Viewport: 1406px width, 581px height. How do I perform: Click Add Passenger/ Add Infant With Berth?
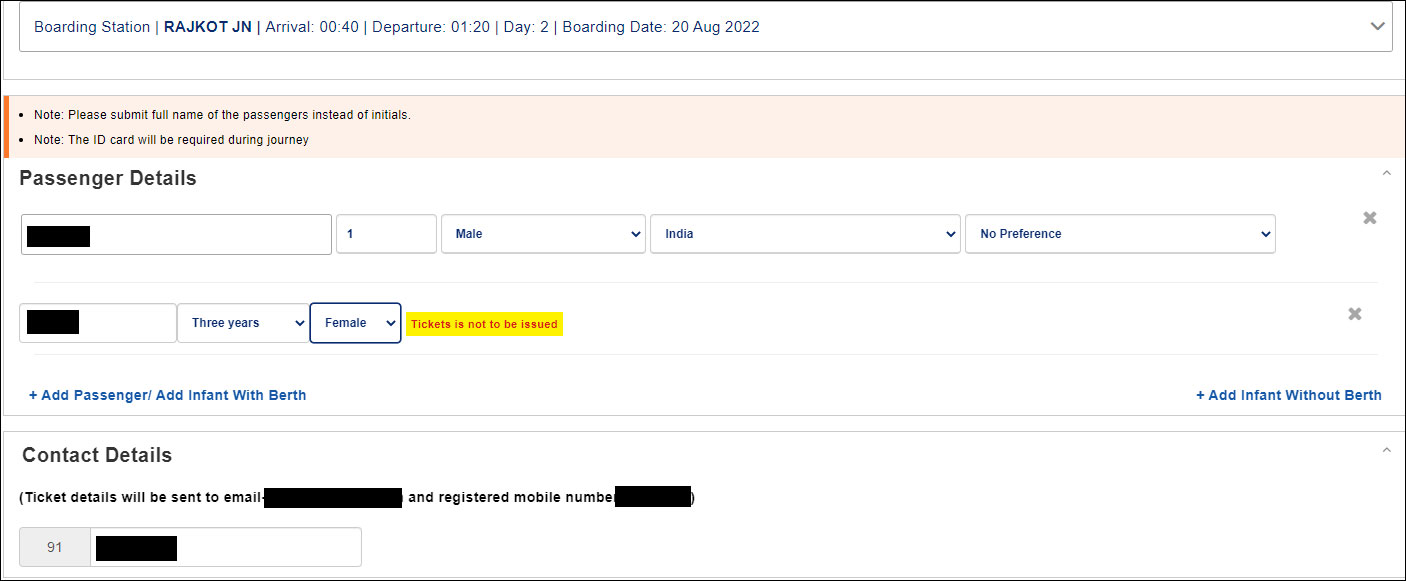(x=167, y=395)
